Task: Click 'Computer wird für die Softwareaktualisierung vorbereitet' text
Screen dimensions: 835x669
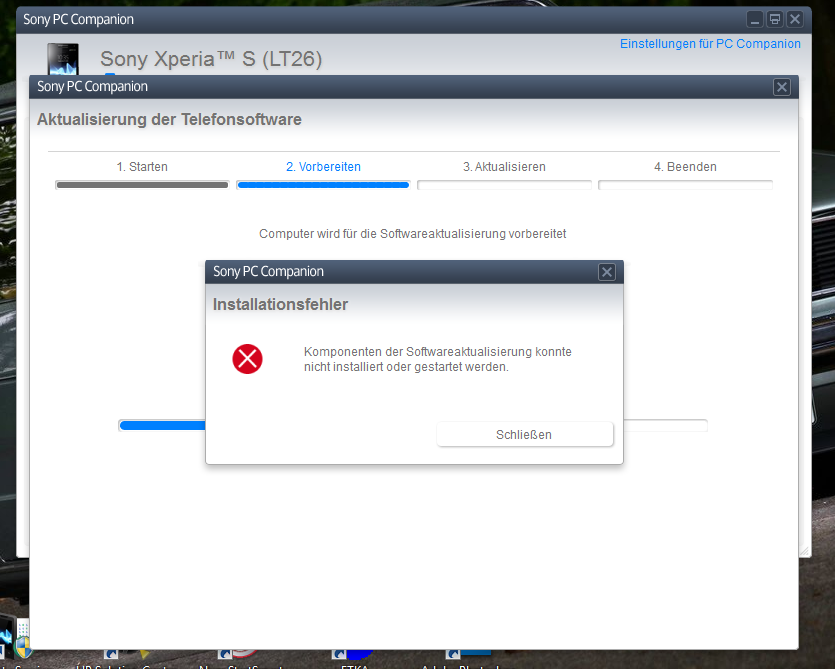Action: (x=413, y=234)
